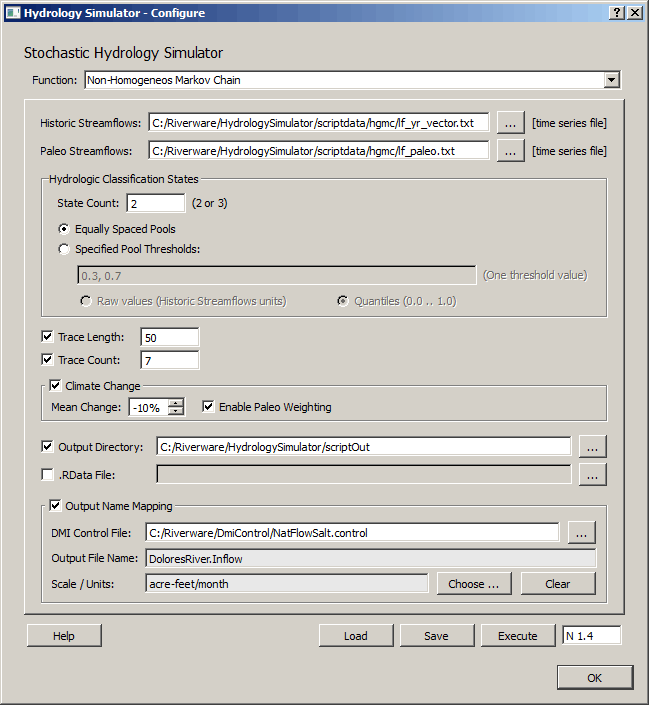This screenshot has height=705, width=649.
Task: Click the Stochastic Hydrology Simulator heading
Action: tap(123, 53)
